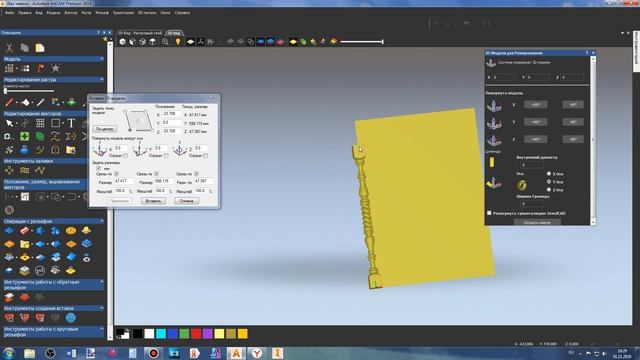Select the red paint brush tool
This screenshot has width=640, height=360.
(x=9, y=102)
